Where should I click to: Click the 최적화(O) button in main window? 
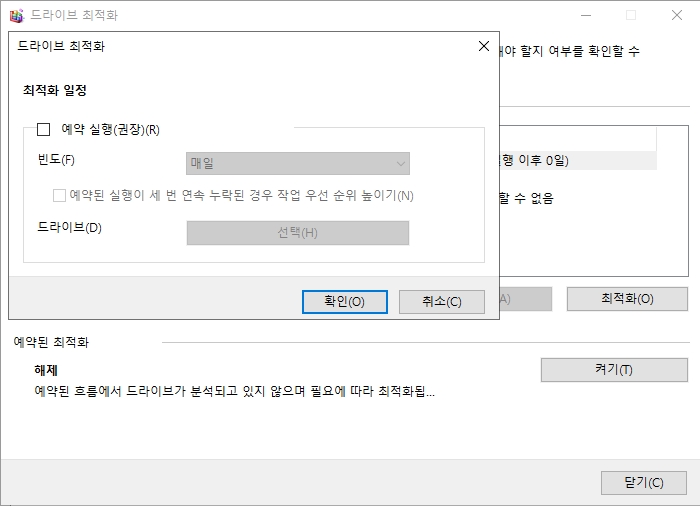pos(627,299)
